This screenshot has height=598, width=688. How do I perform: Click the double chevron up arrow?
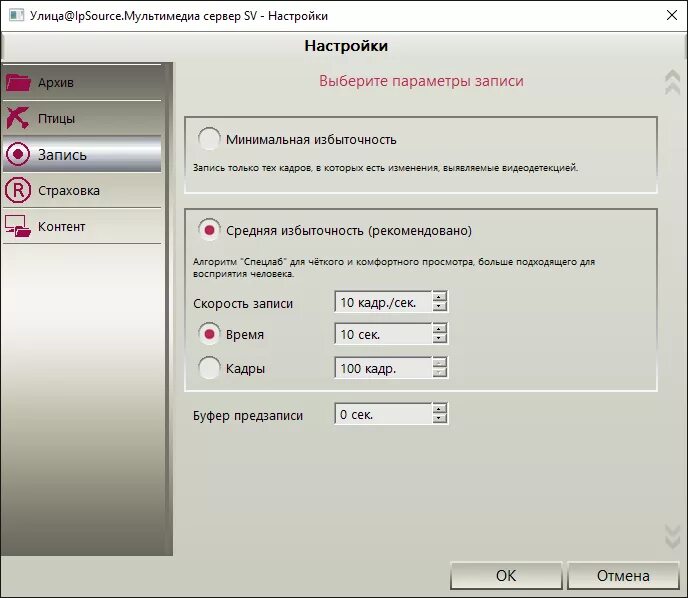click(672, 82)
